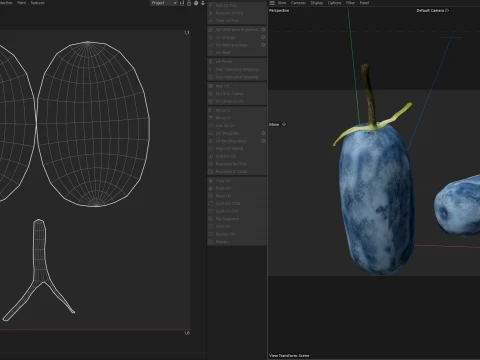Click the UV Unwrap icon
Screen dimensions: 480x360
[210, 37]
